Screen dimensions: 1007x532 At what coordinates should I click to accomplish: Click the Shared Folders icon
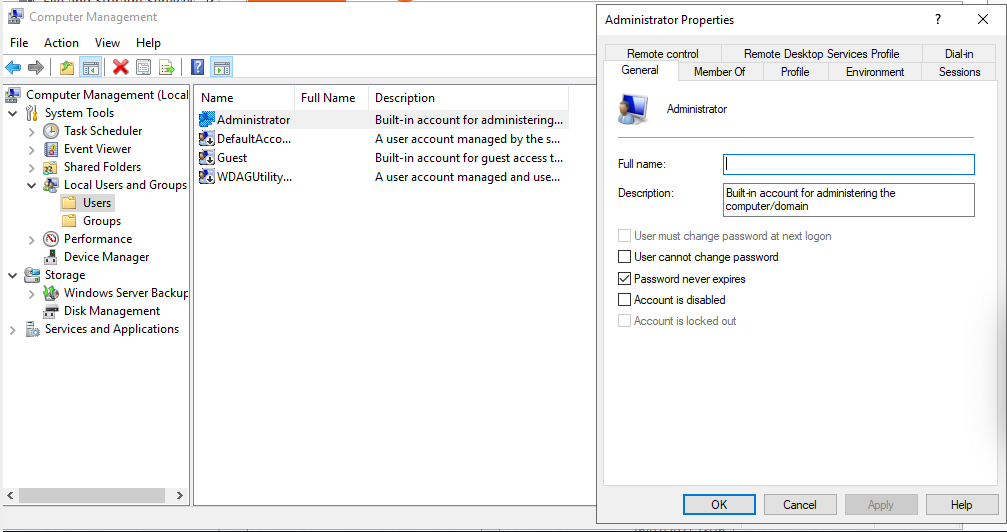[51, 167]
